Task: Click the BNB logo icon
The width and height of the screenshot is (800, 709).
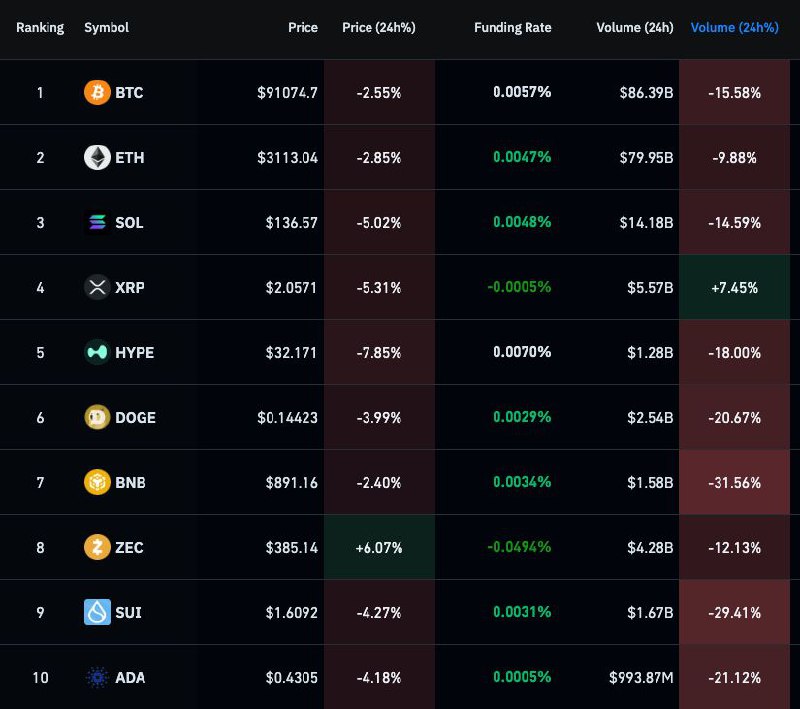Action: click(97, 483)
